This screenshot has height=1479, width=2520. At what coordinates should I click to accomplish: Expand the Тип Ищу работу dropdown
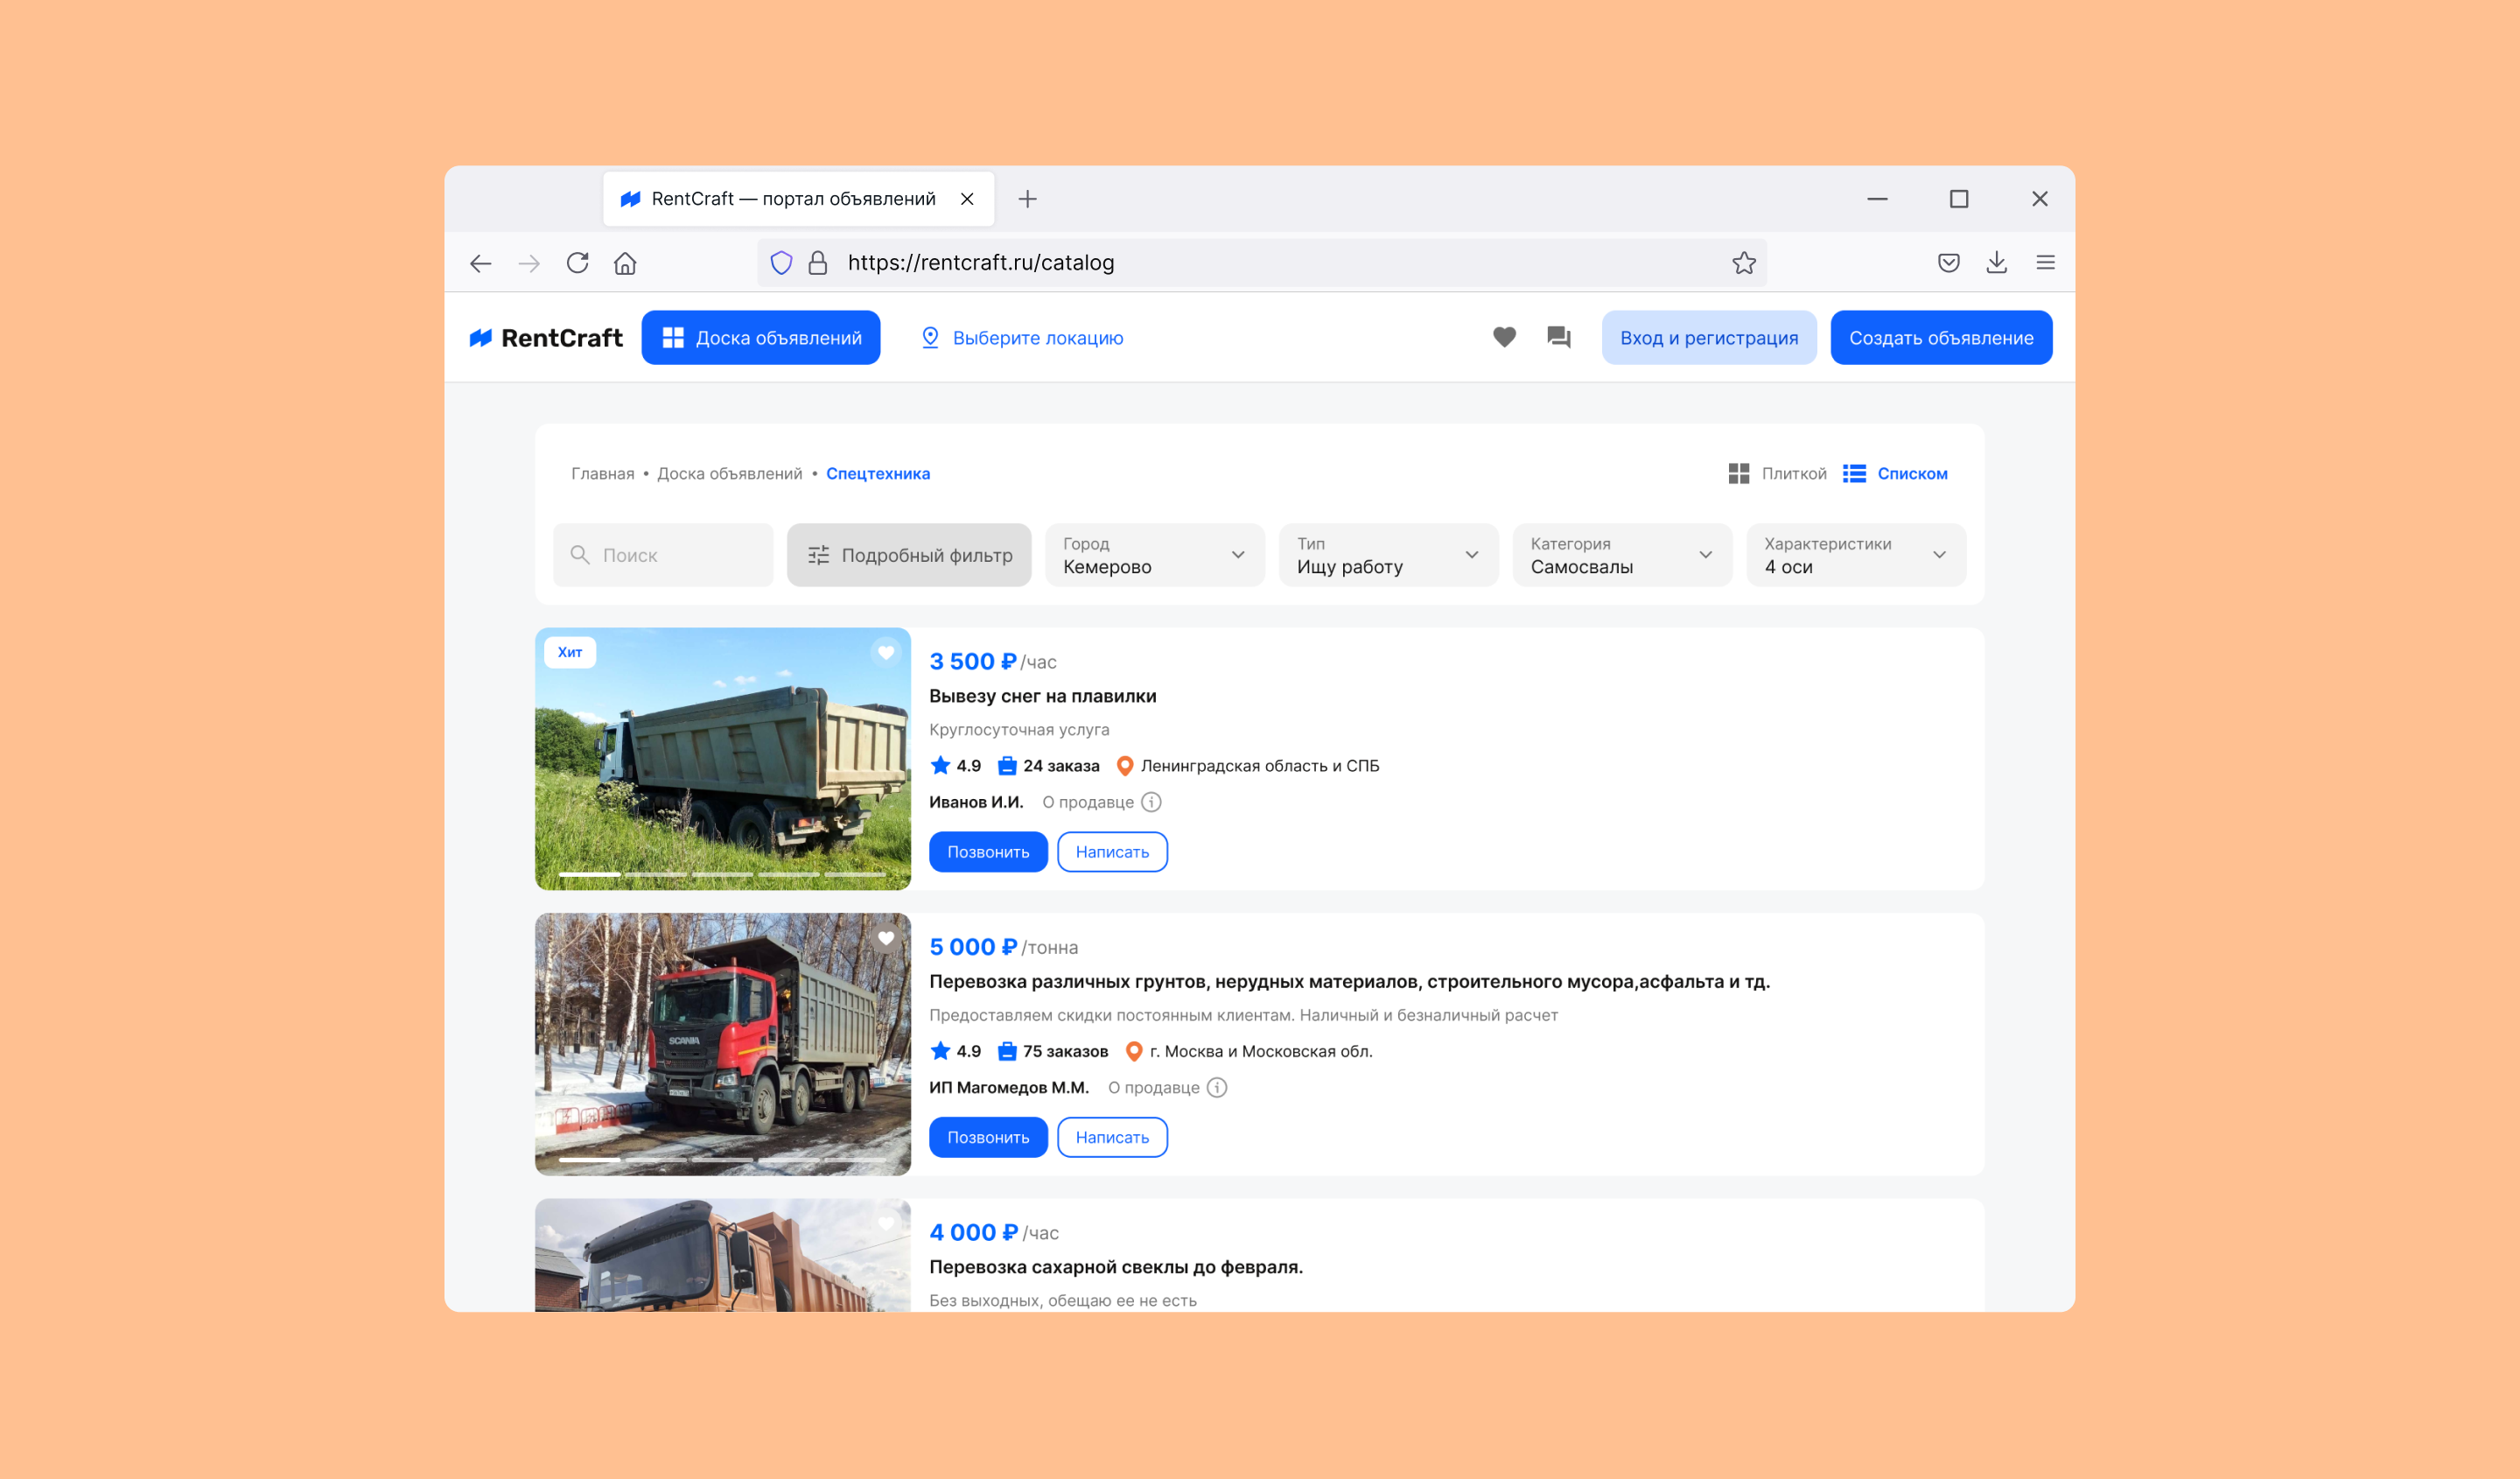tap(1387, 555)
